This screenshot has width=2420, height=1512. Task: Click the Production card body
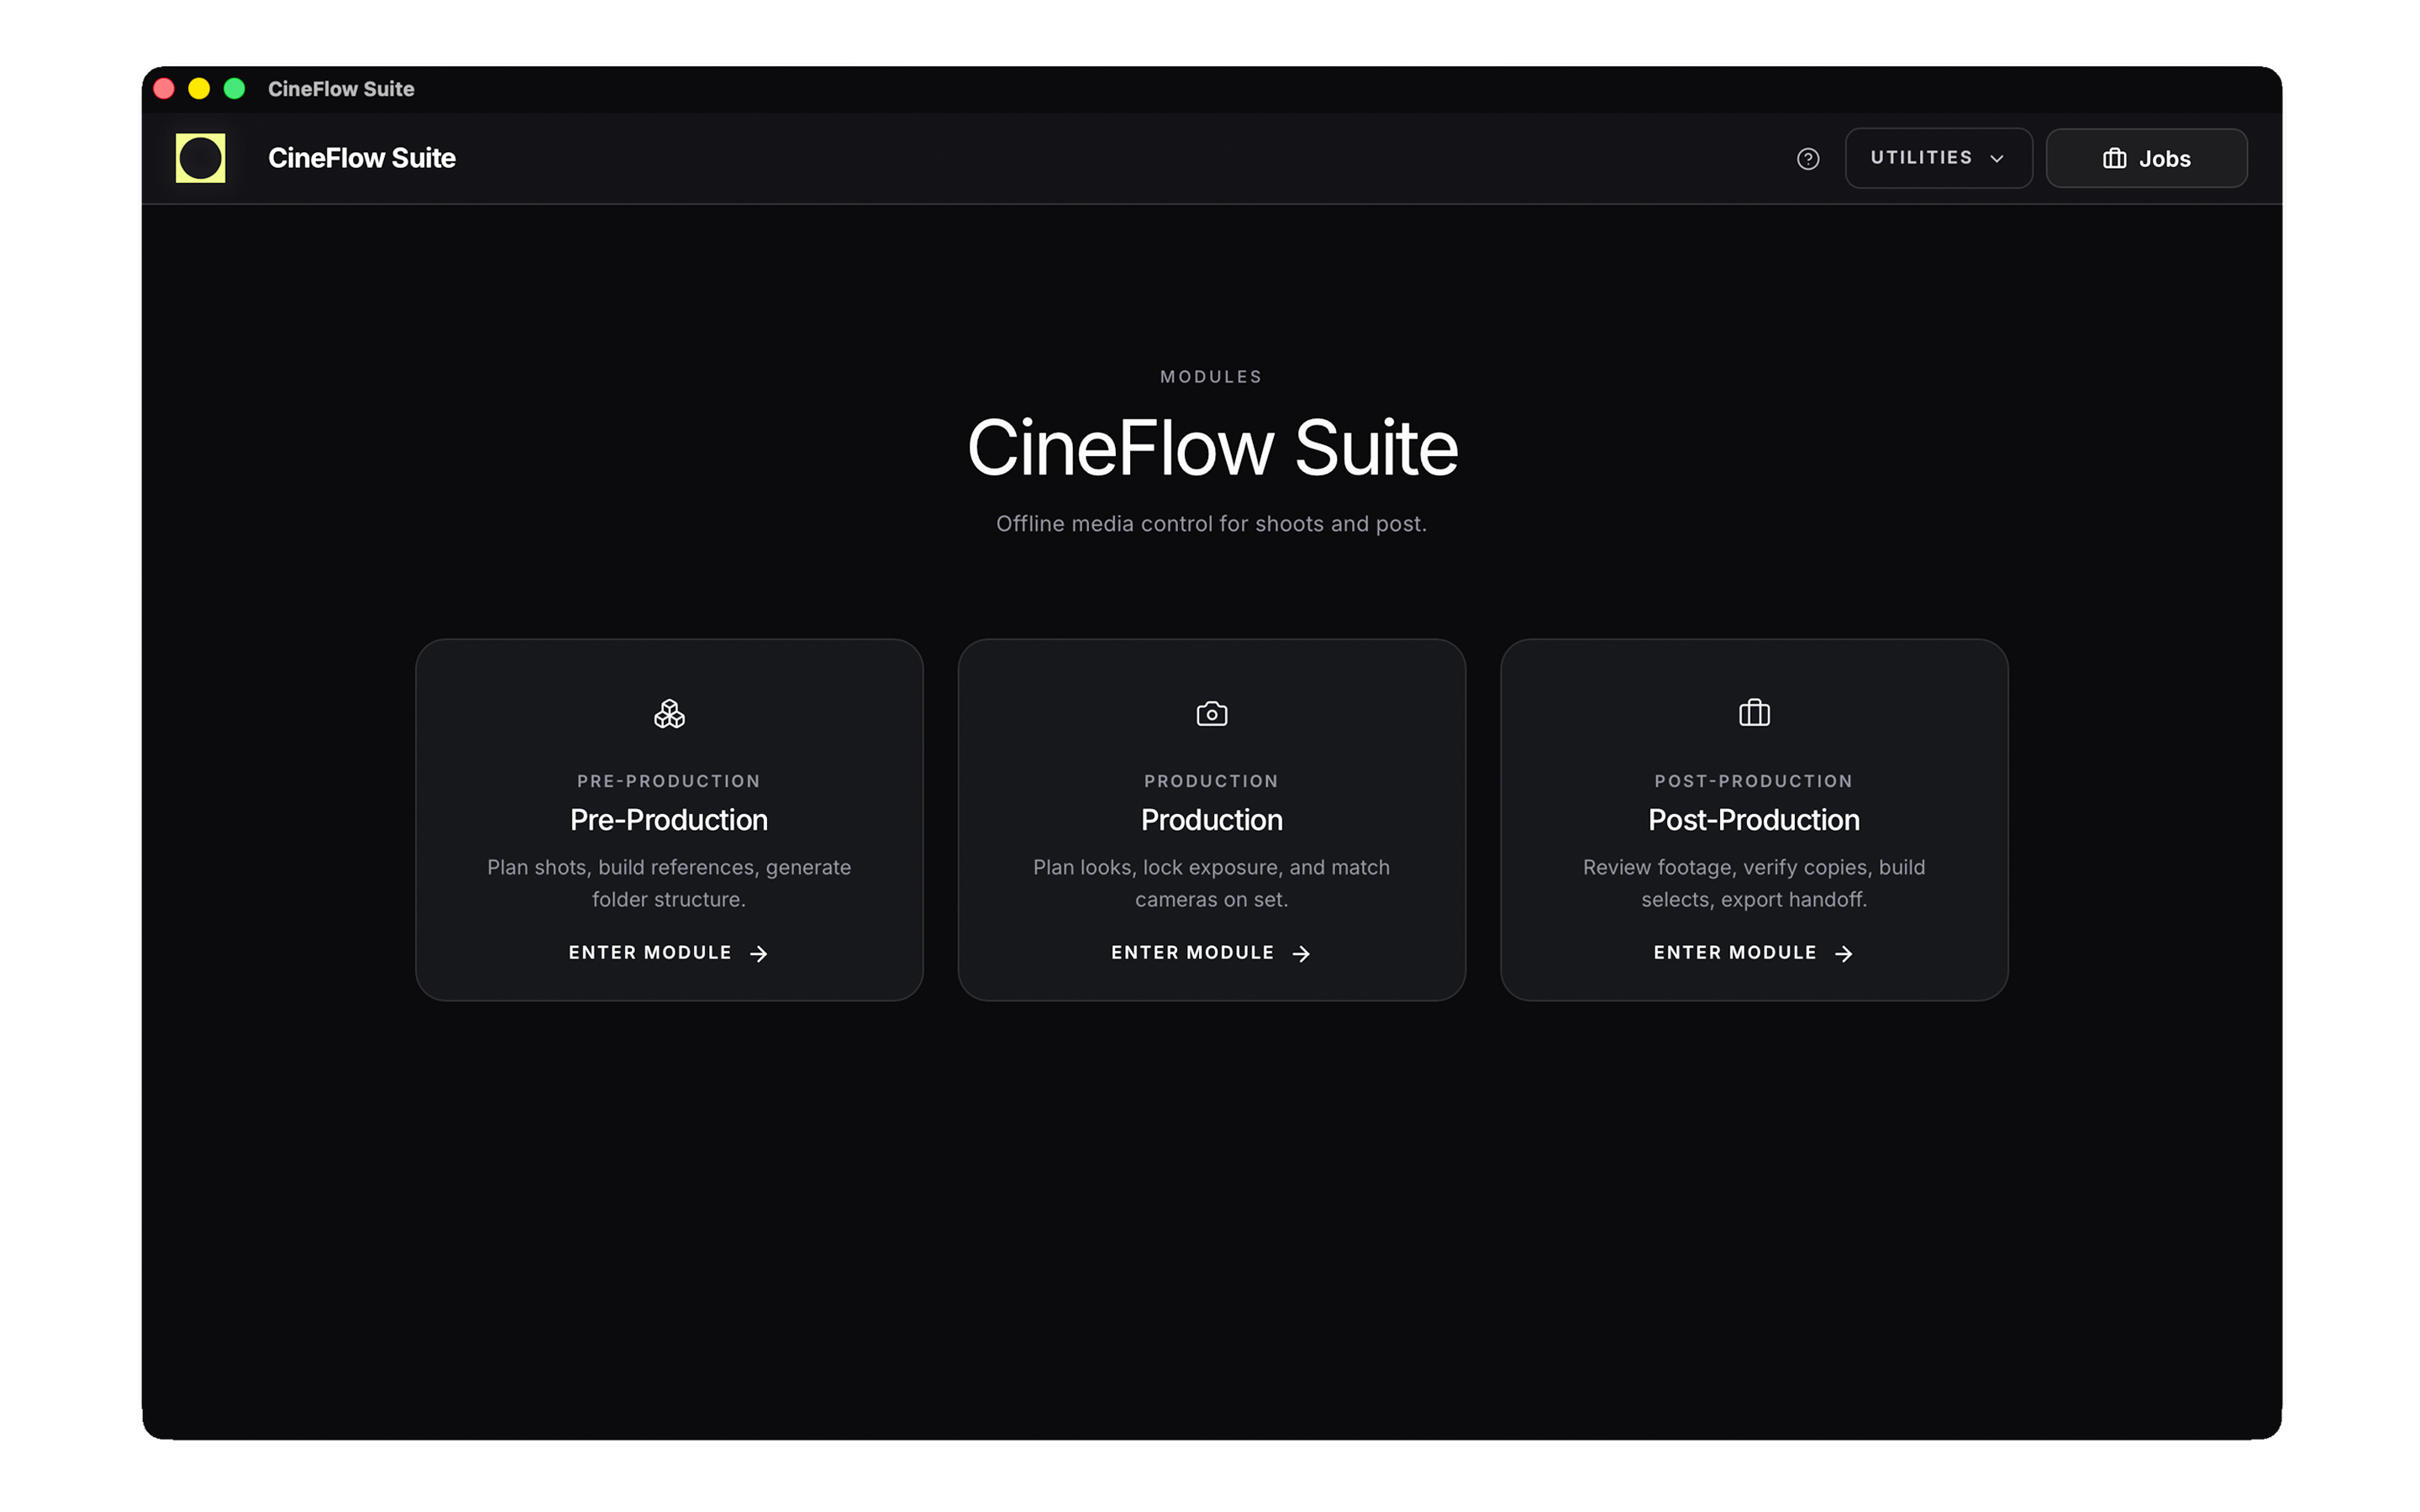point(1211,820)
